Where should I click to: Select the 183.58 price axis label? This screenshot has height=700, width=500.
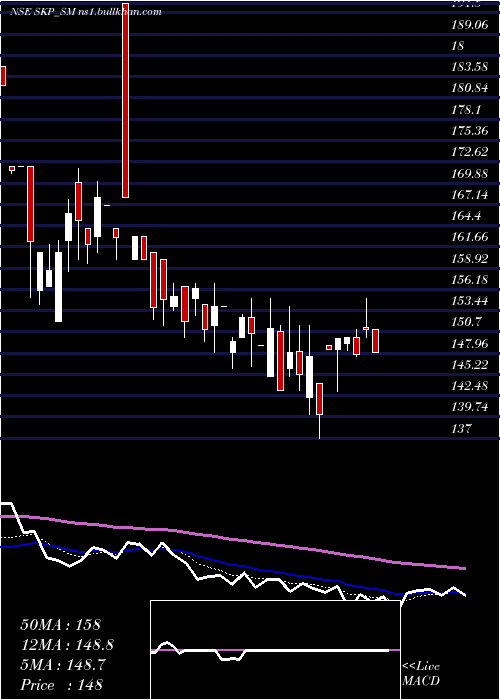[470, 67]
